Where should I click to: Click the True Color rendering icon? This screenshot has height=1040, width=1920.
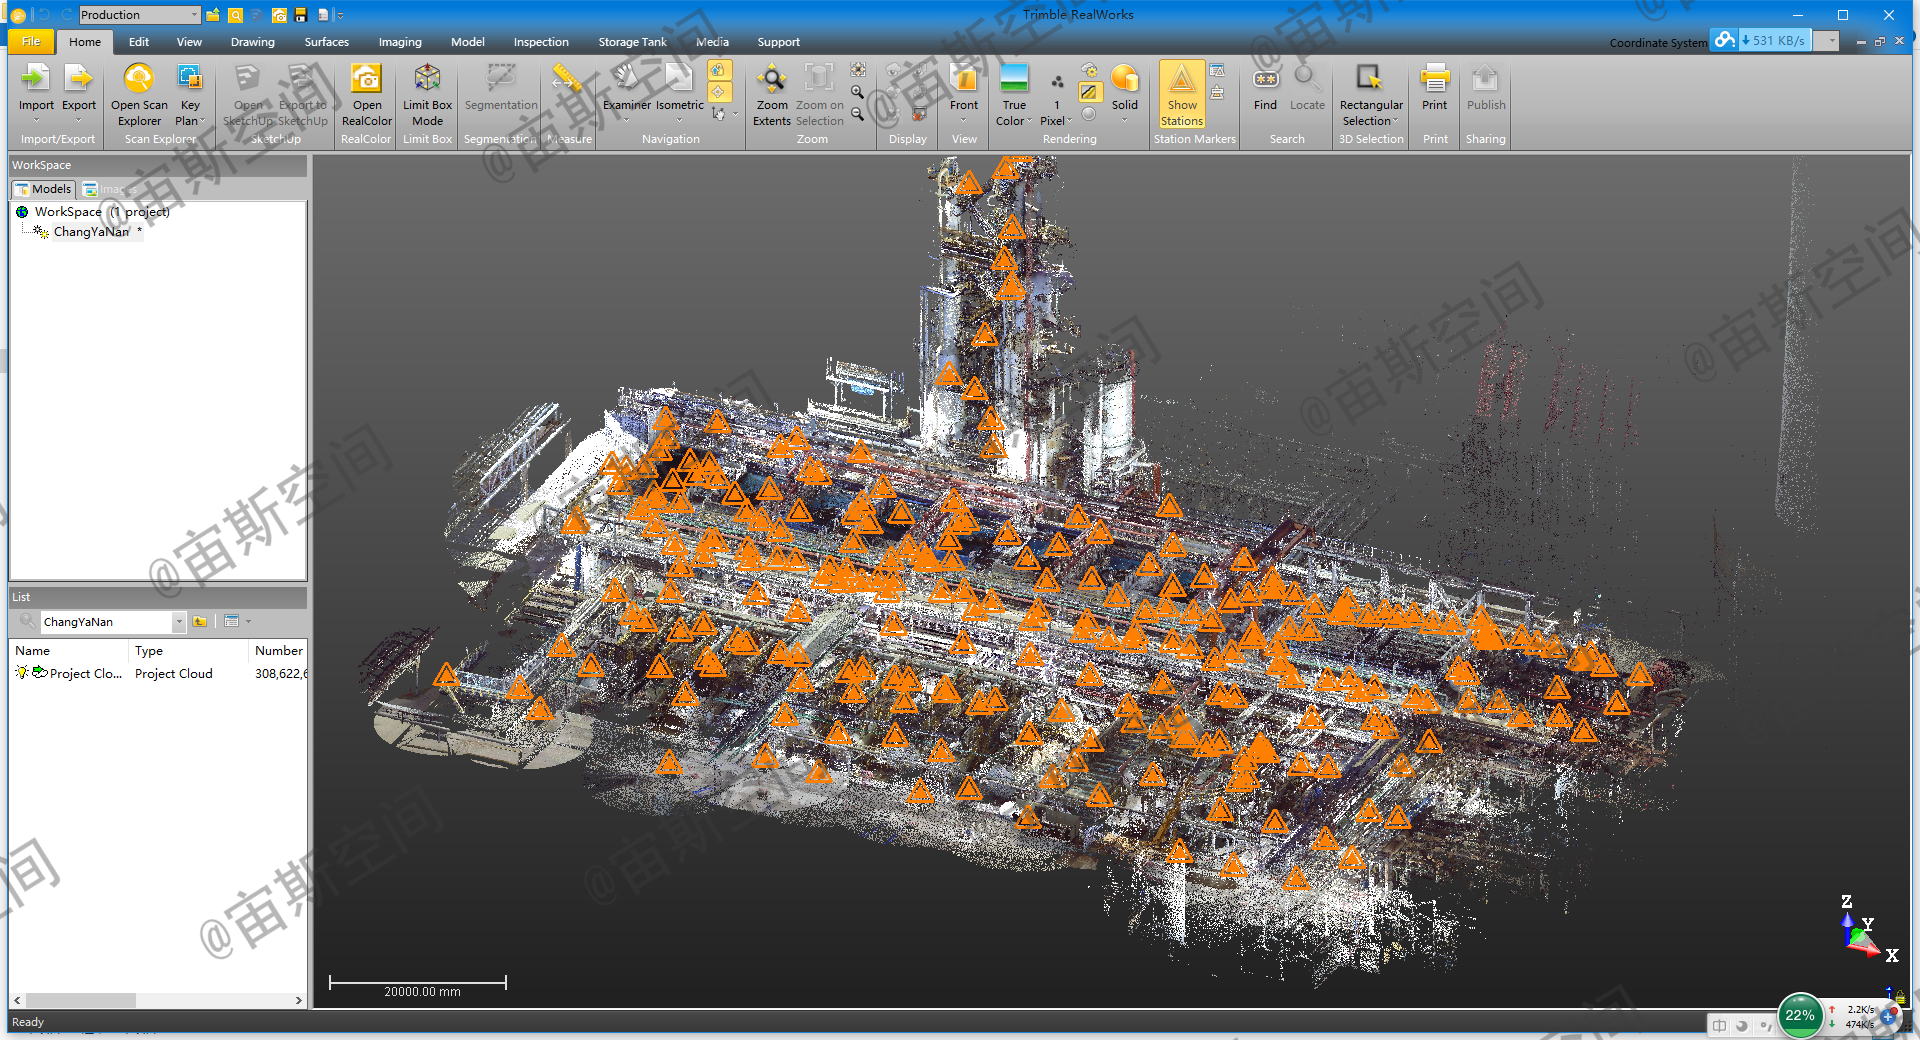(x=1014, y=78)
